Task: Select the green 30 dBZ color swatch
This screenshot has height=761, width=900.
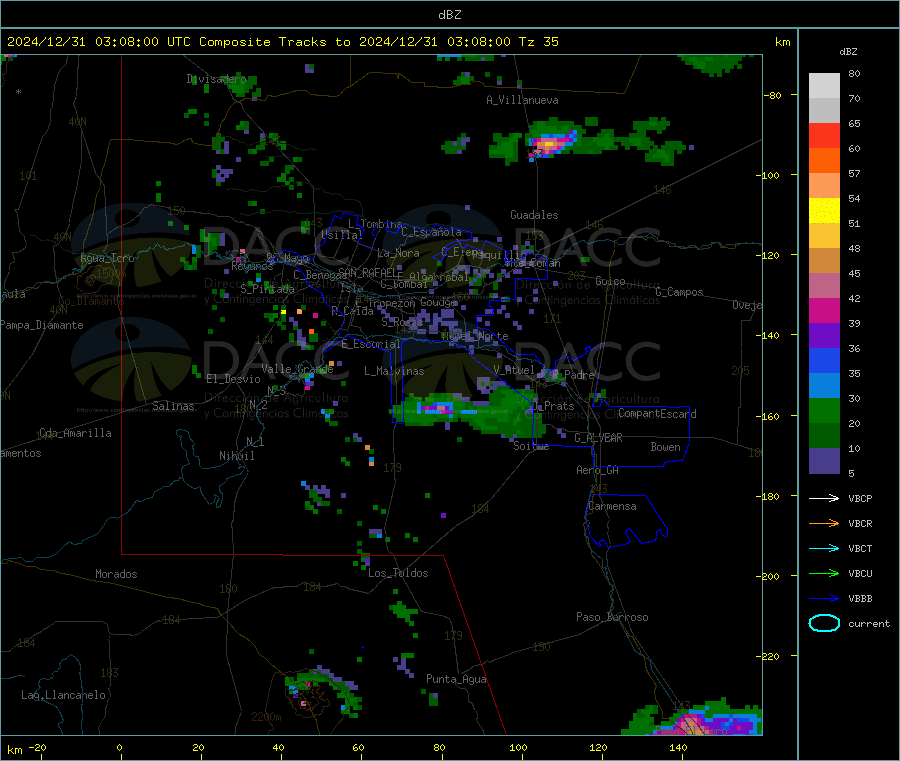Action: (x=824, y=410)
